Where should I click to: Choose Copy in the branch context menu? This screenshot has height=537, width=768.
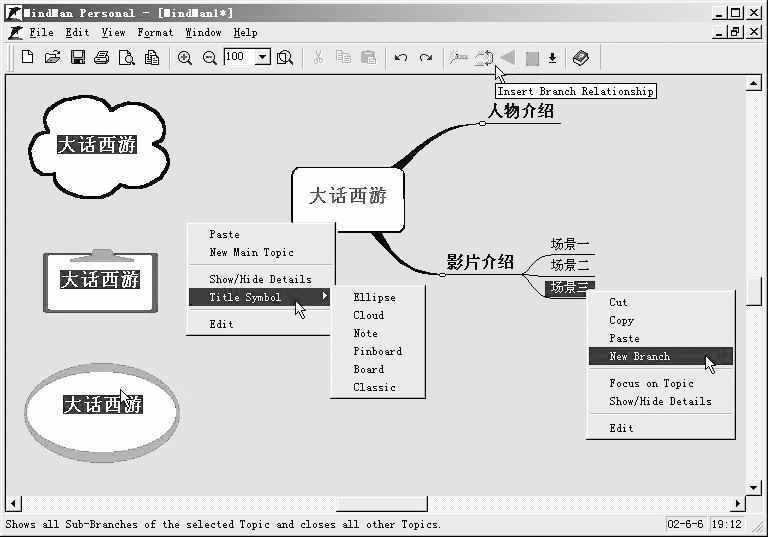point(661,320)
